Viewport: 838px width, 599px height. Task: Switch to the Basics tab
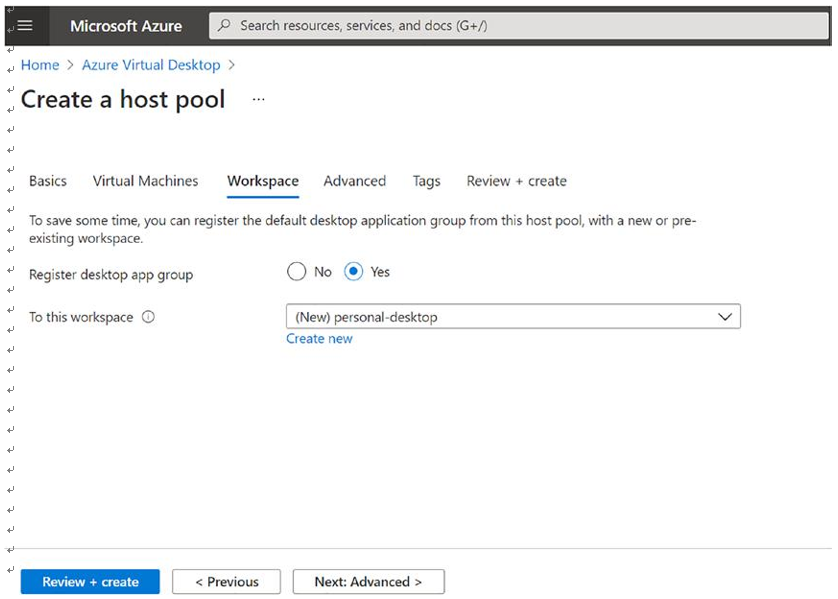(48, 181)
